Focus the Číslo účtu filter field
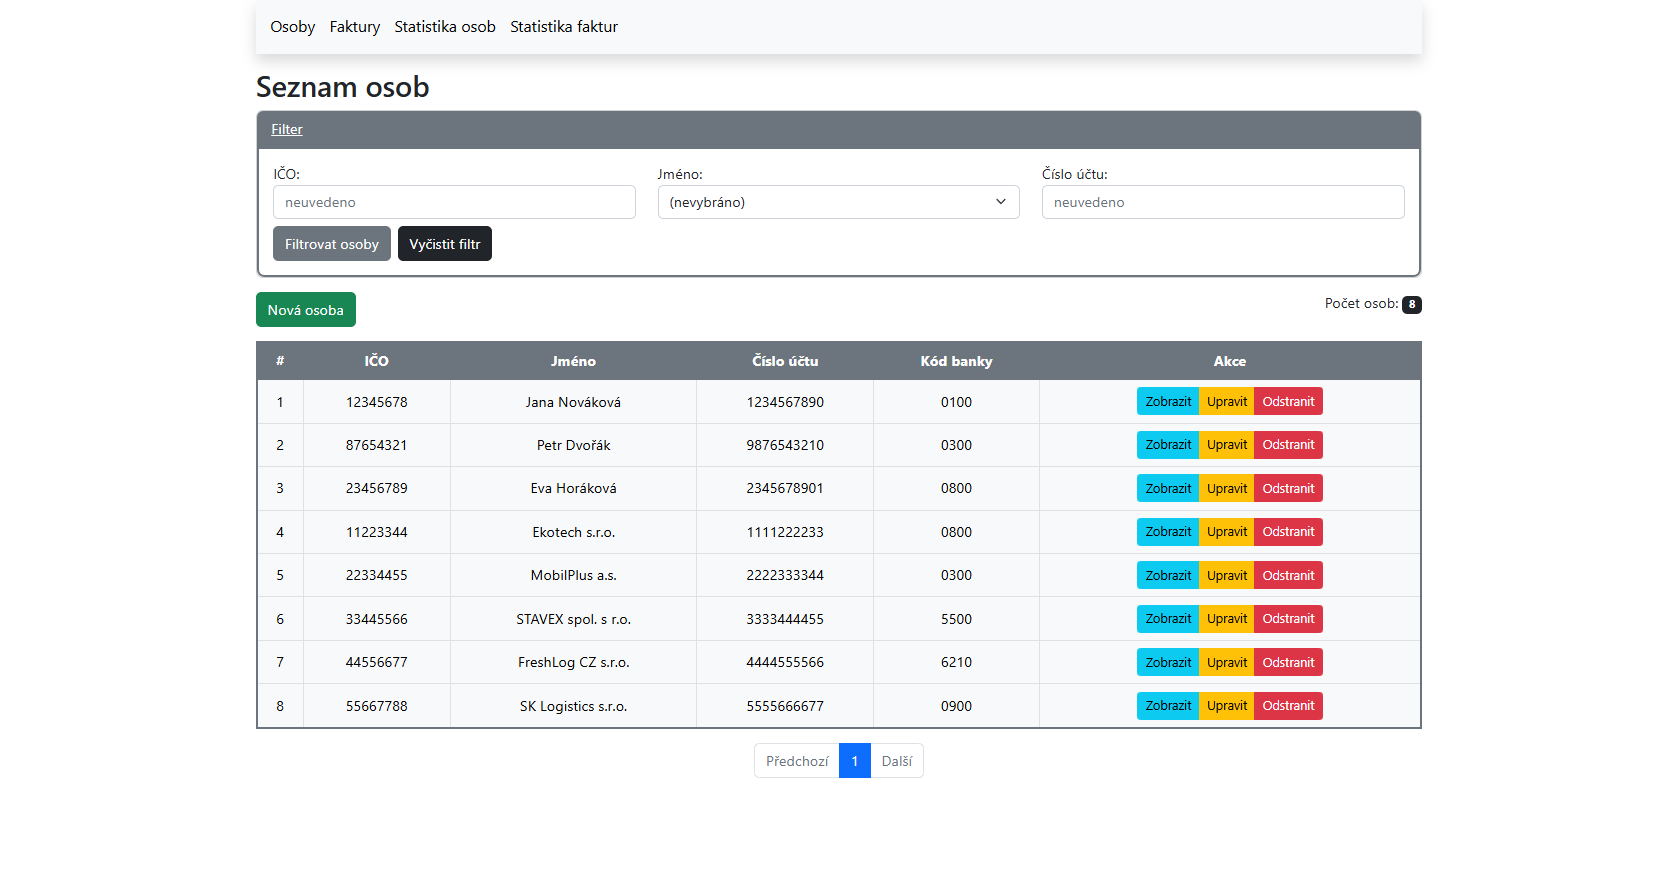The width and height of the screenshot is (1678, 882). [x=1222, y=202]
